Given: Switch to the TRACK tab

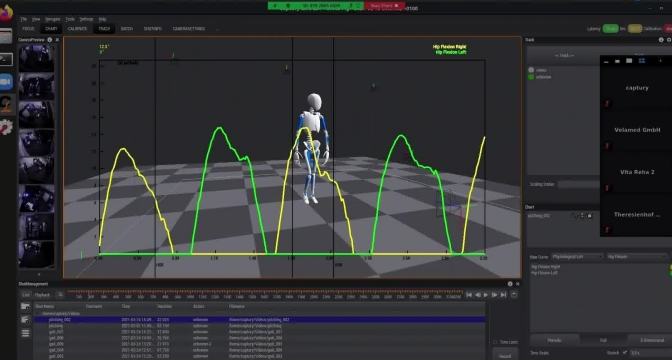Looking at the screenshot, I should point(104,29).
